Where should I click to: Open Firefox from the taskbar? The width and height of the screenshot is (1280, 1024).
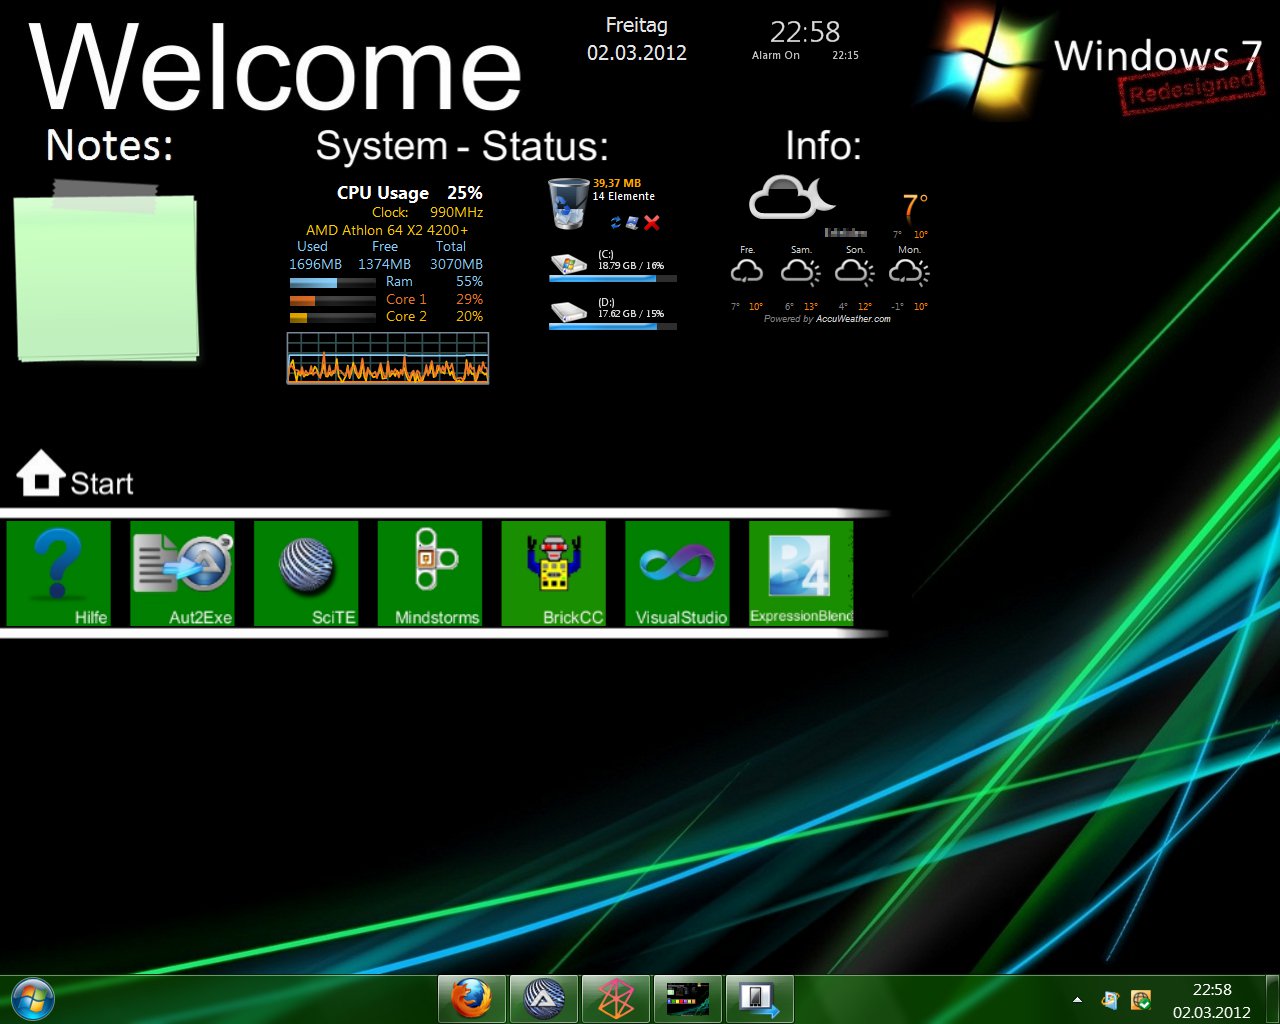471,998
